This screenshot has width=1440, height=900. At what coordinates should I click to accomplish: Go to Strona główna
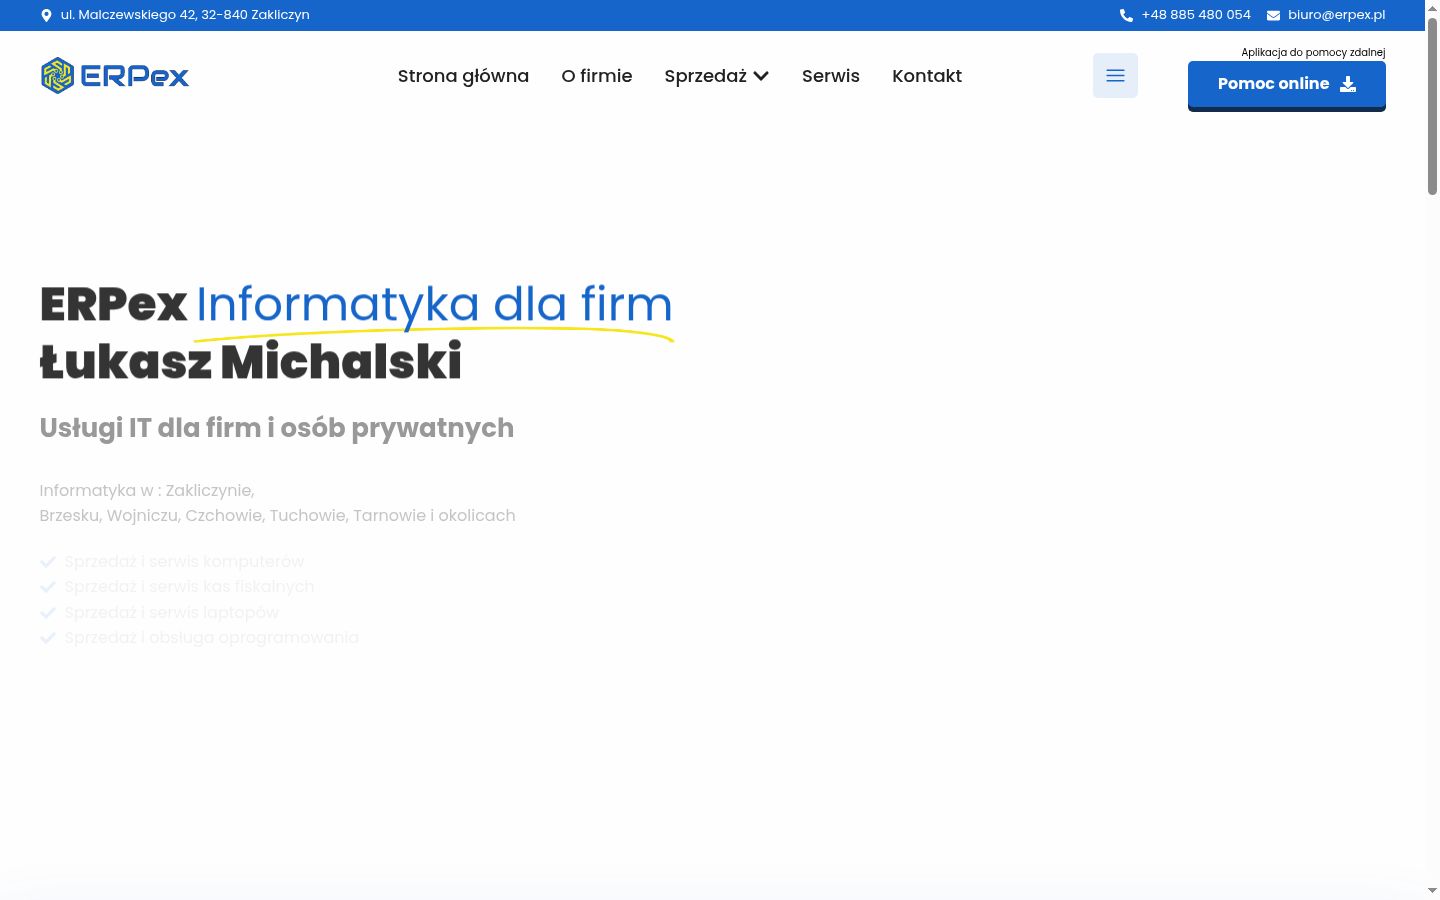463,76
